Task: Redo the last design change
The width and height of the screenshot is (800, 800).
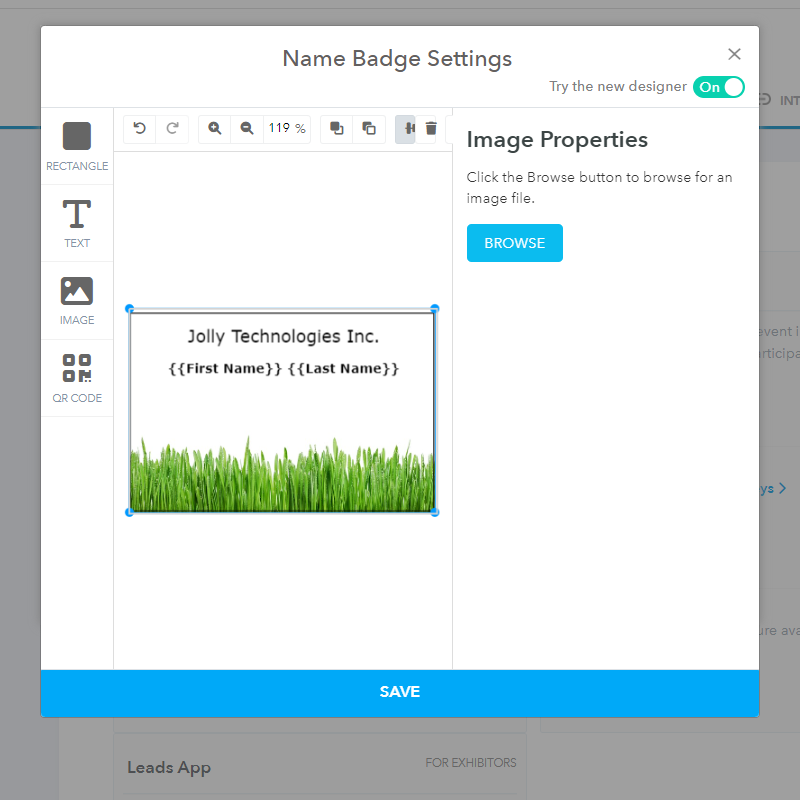Action: point(171,128)
